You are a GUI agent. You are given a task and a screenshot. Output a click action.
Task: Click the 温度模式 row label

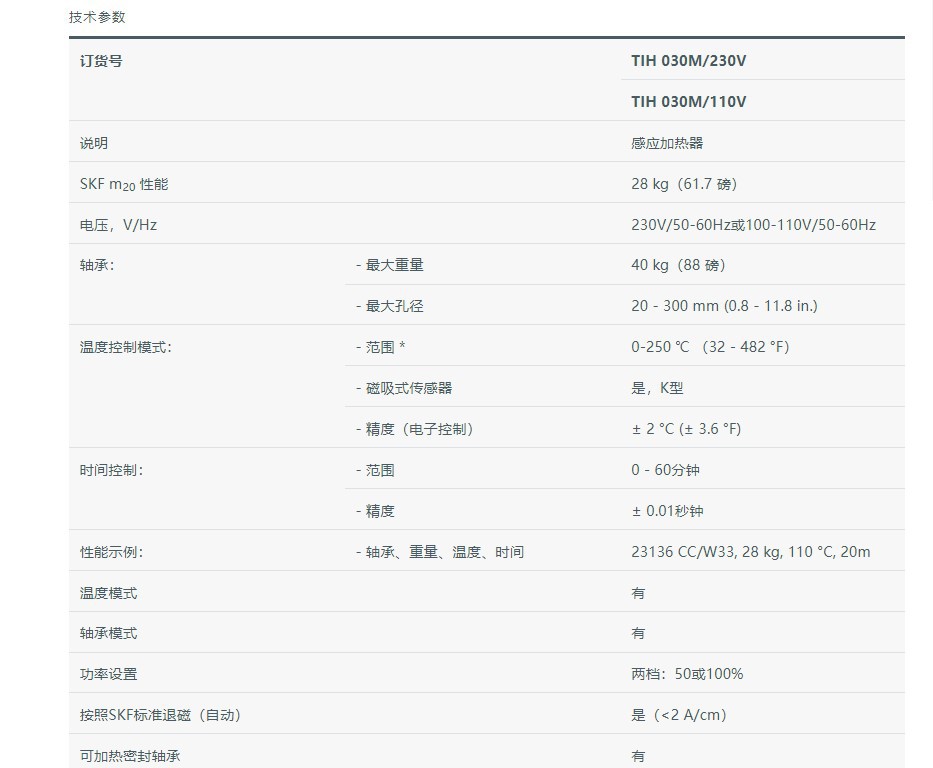108,593
